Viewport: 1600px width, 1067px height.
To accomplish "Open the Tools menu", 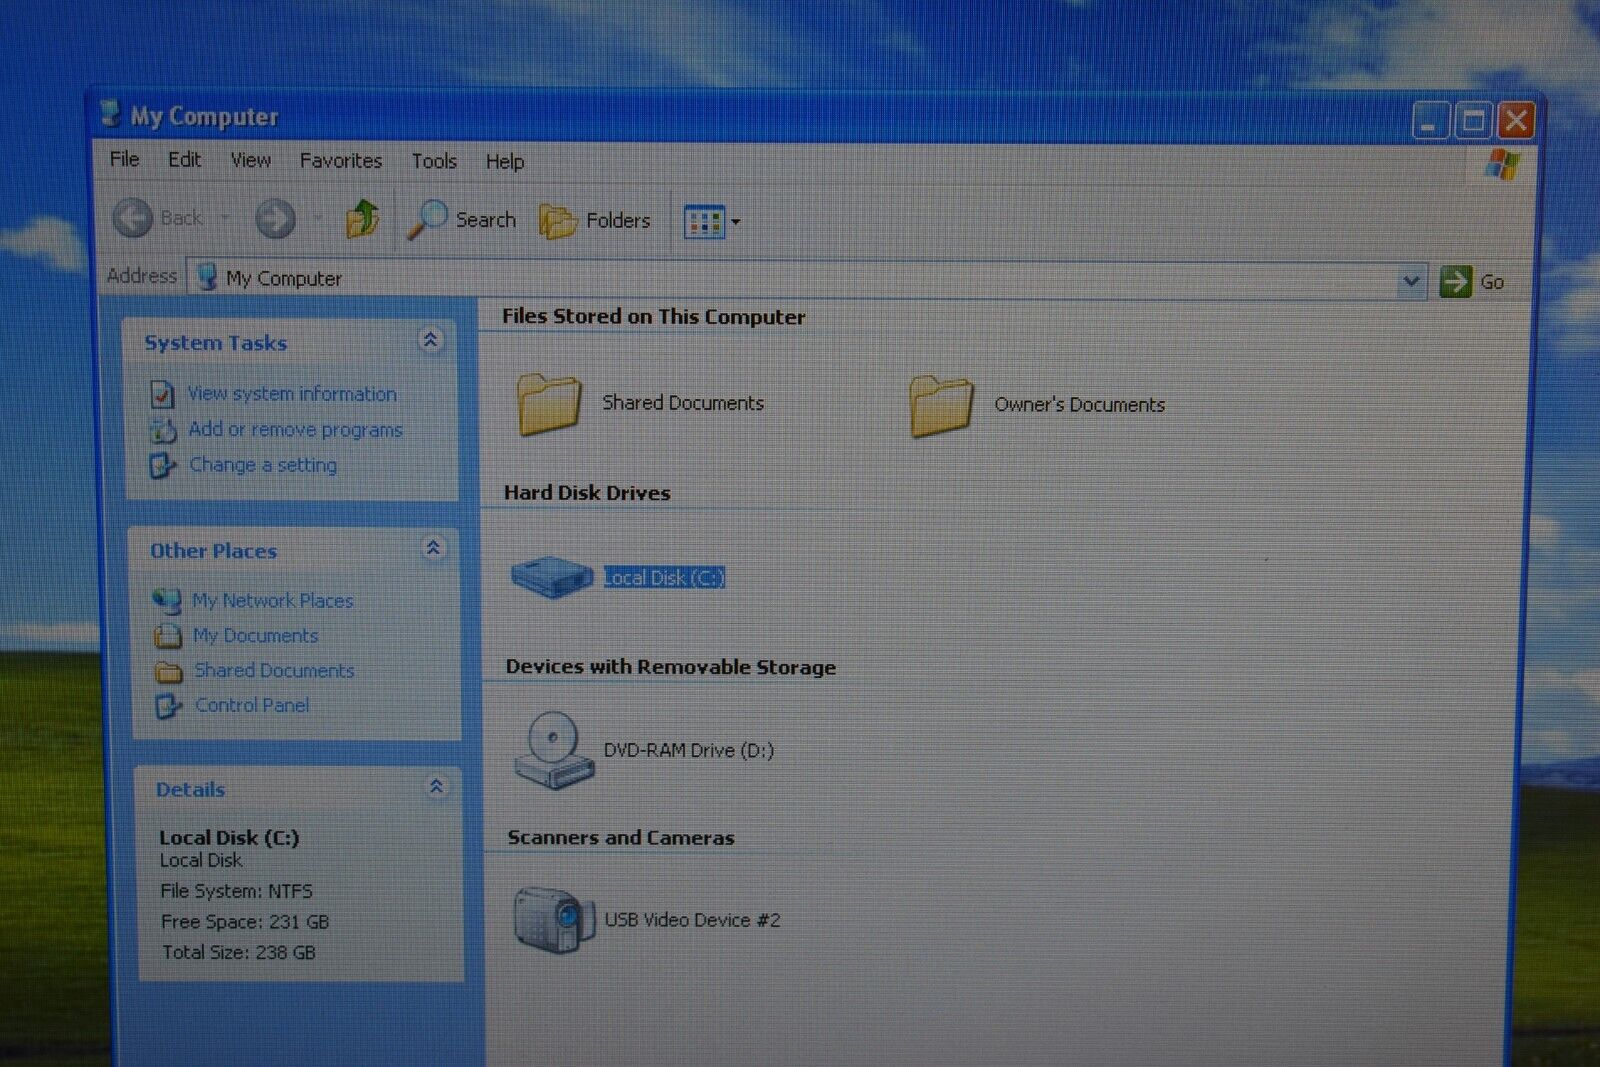I will pyautogui.click(x=434, y=161).
